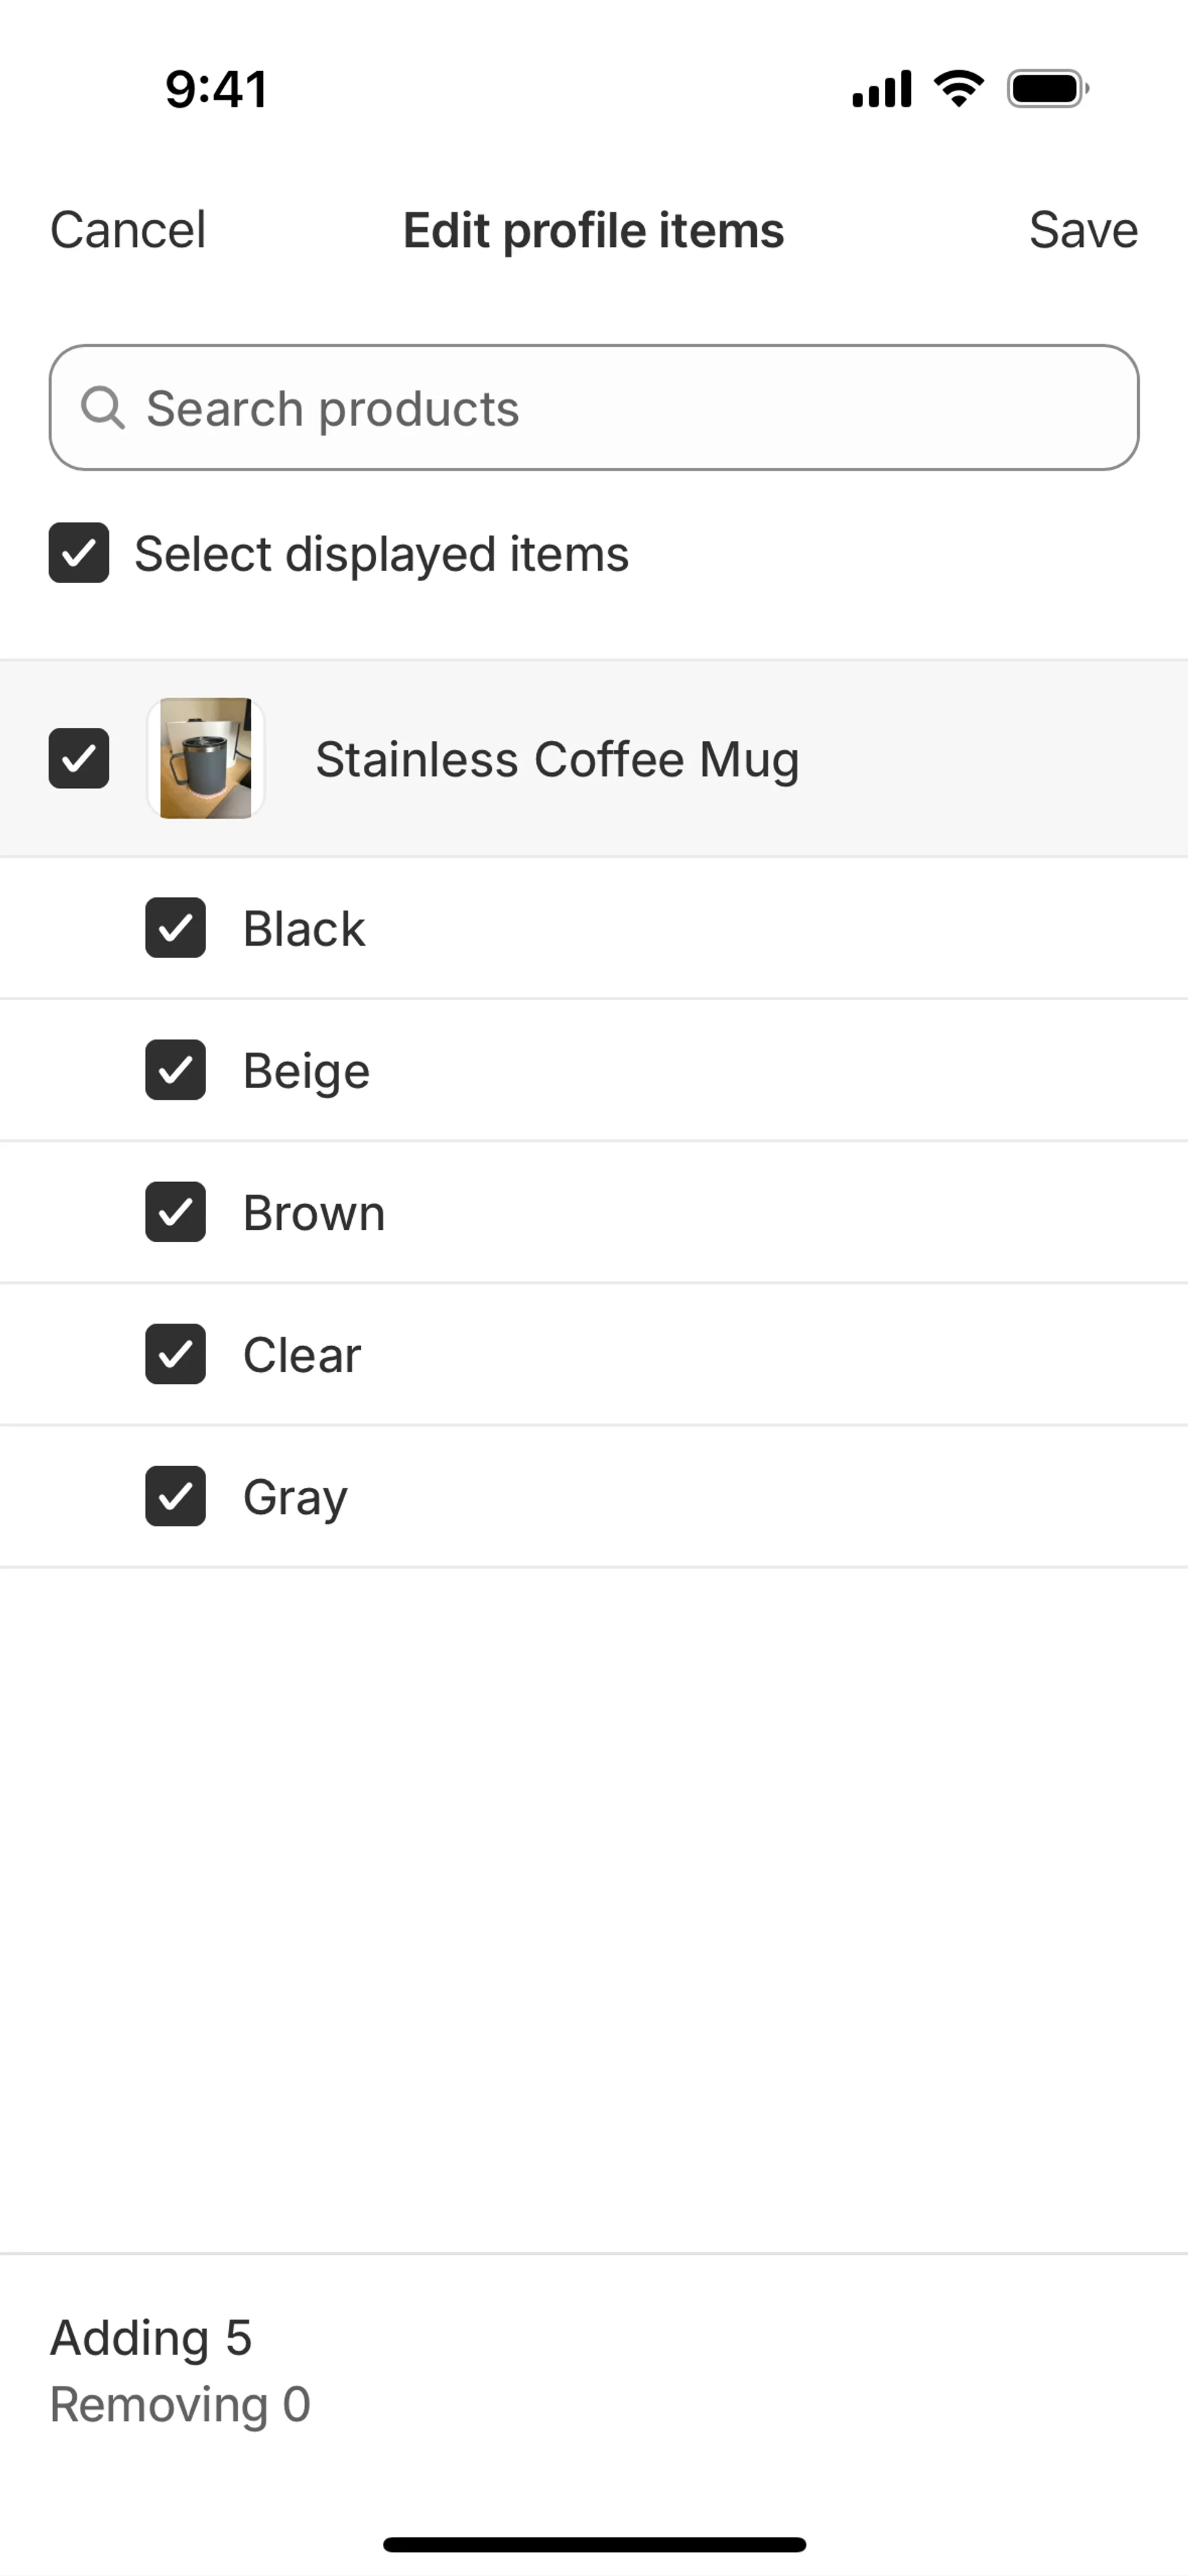
Task: Tap the Brown variant label
Action: tap(314, 1213)
